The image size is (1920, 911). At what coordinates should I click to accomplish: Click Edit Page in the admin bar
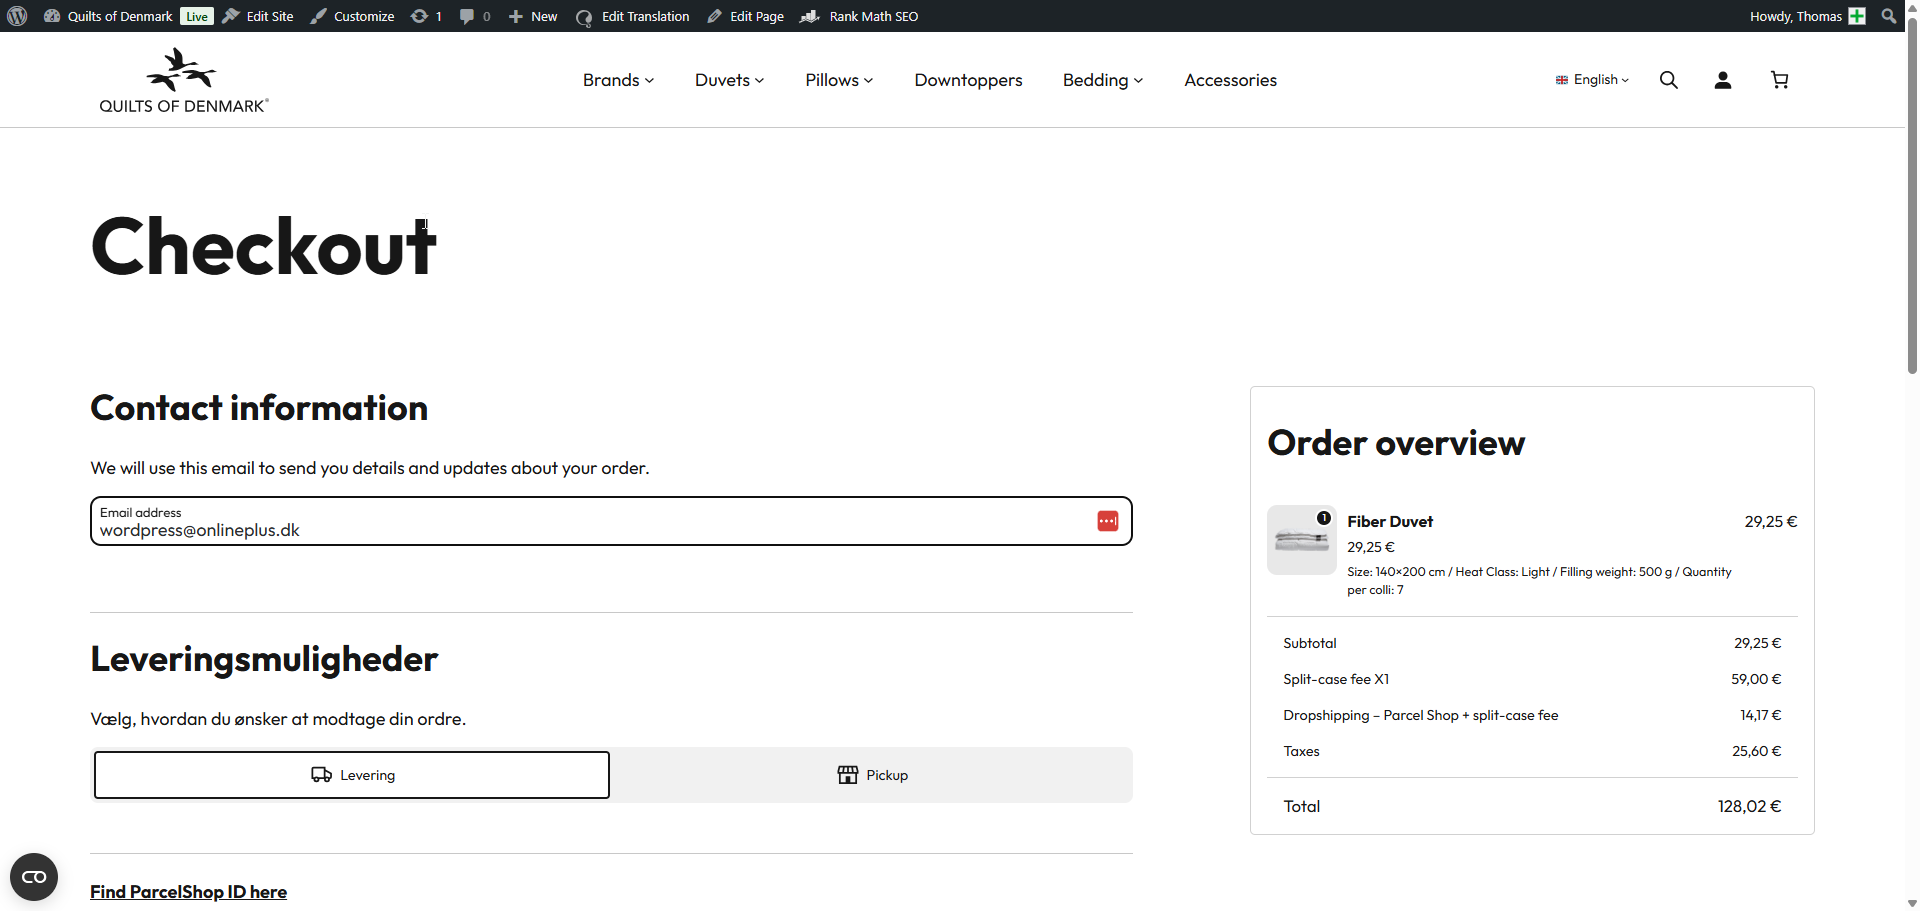(746, 16)
